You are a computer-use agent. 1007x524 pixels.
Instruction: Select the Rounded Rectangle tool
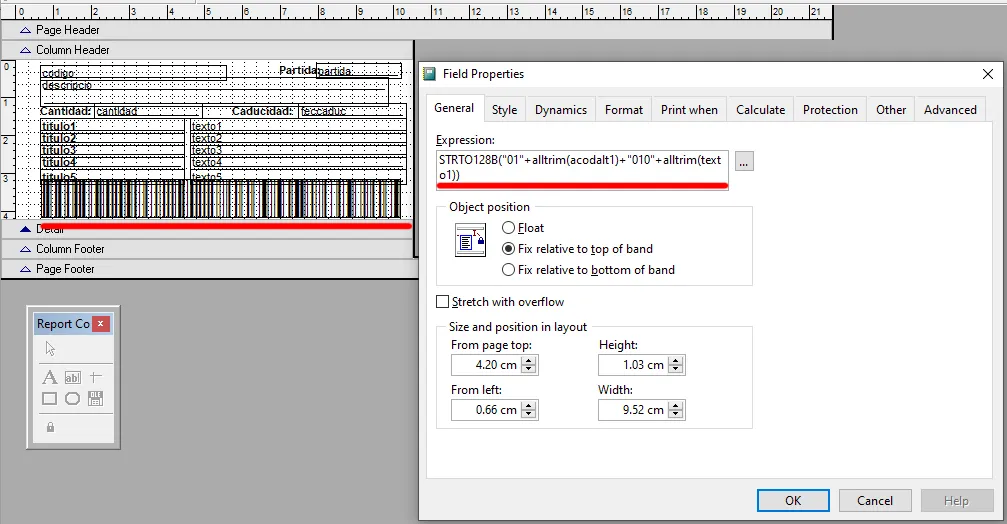[72, 399]
